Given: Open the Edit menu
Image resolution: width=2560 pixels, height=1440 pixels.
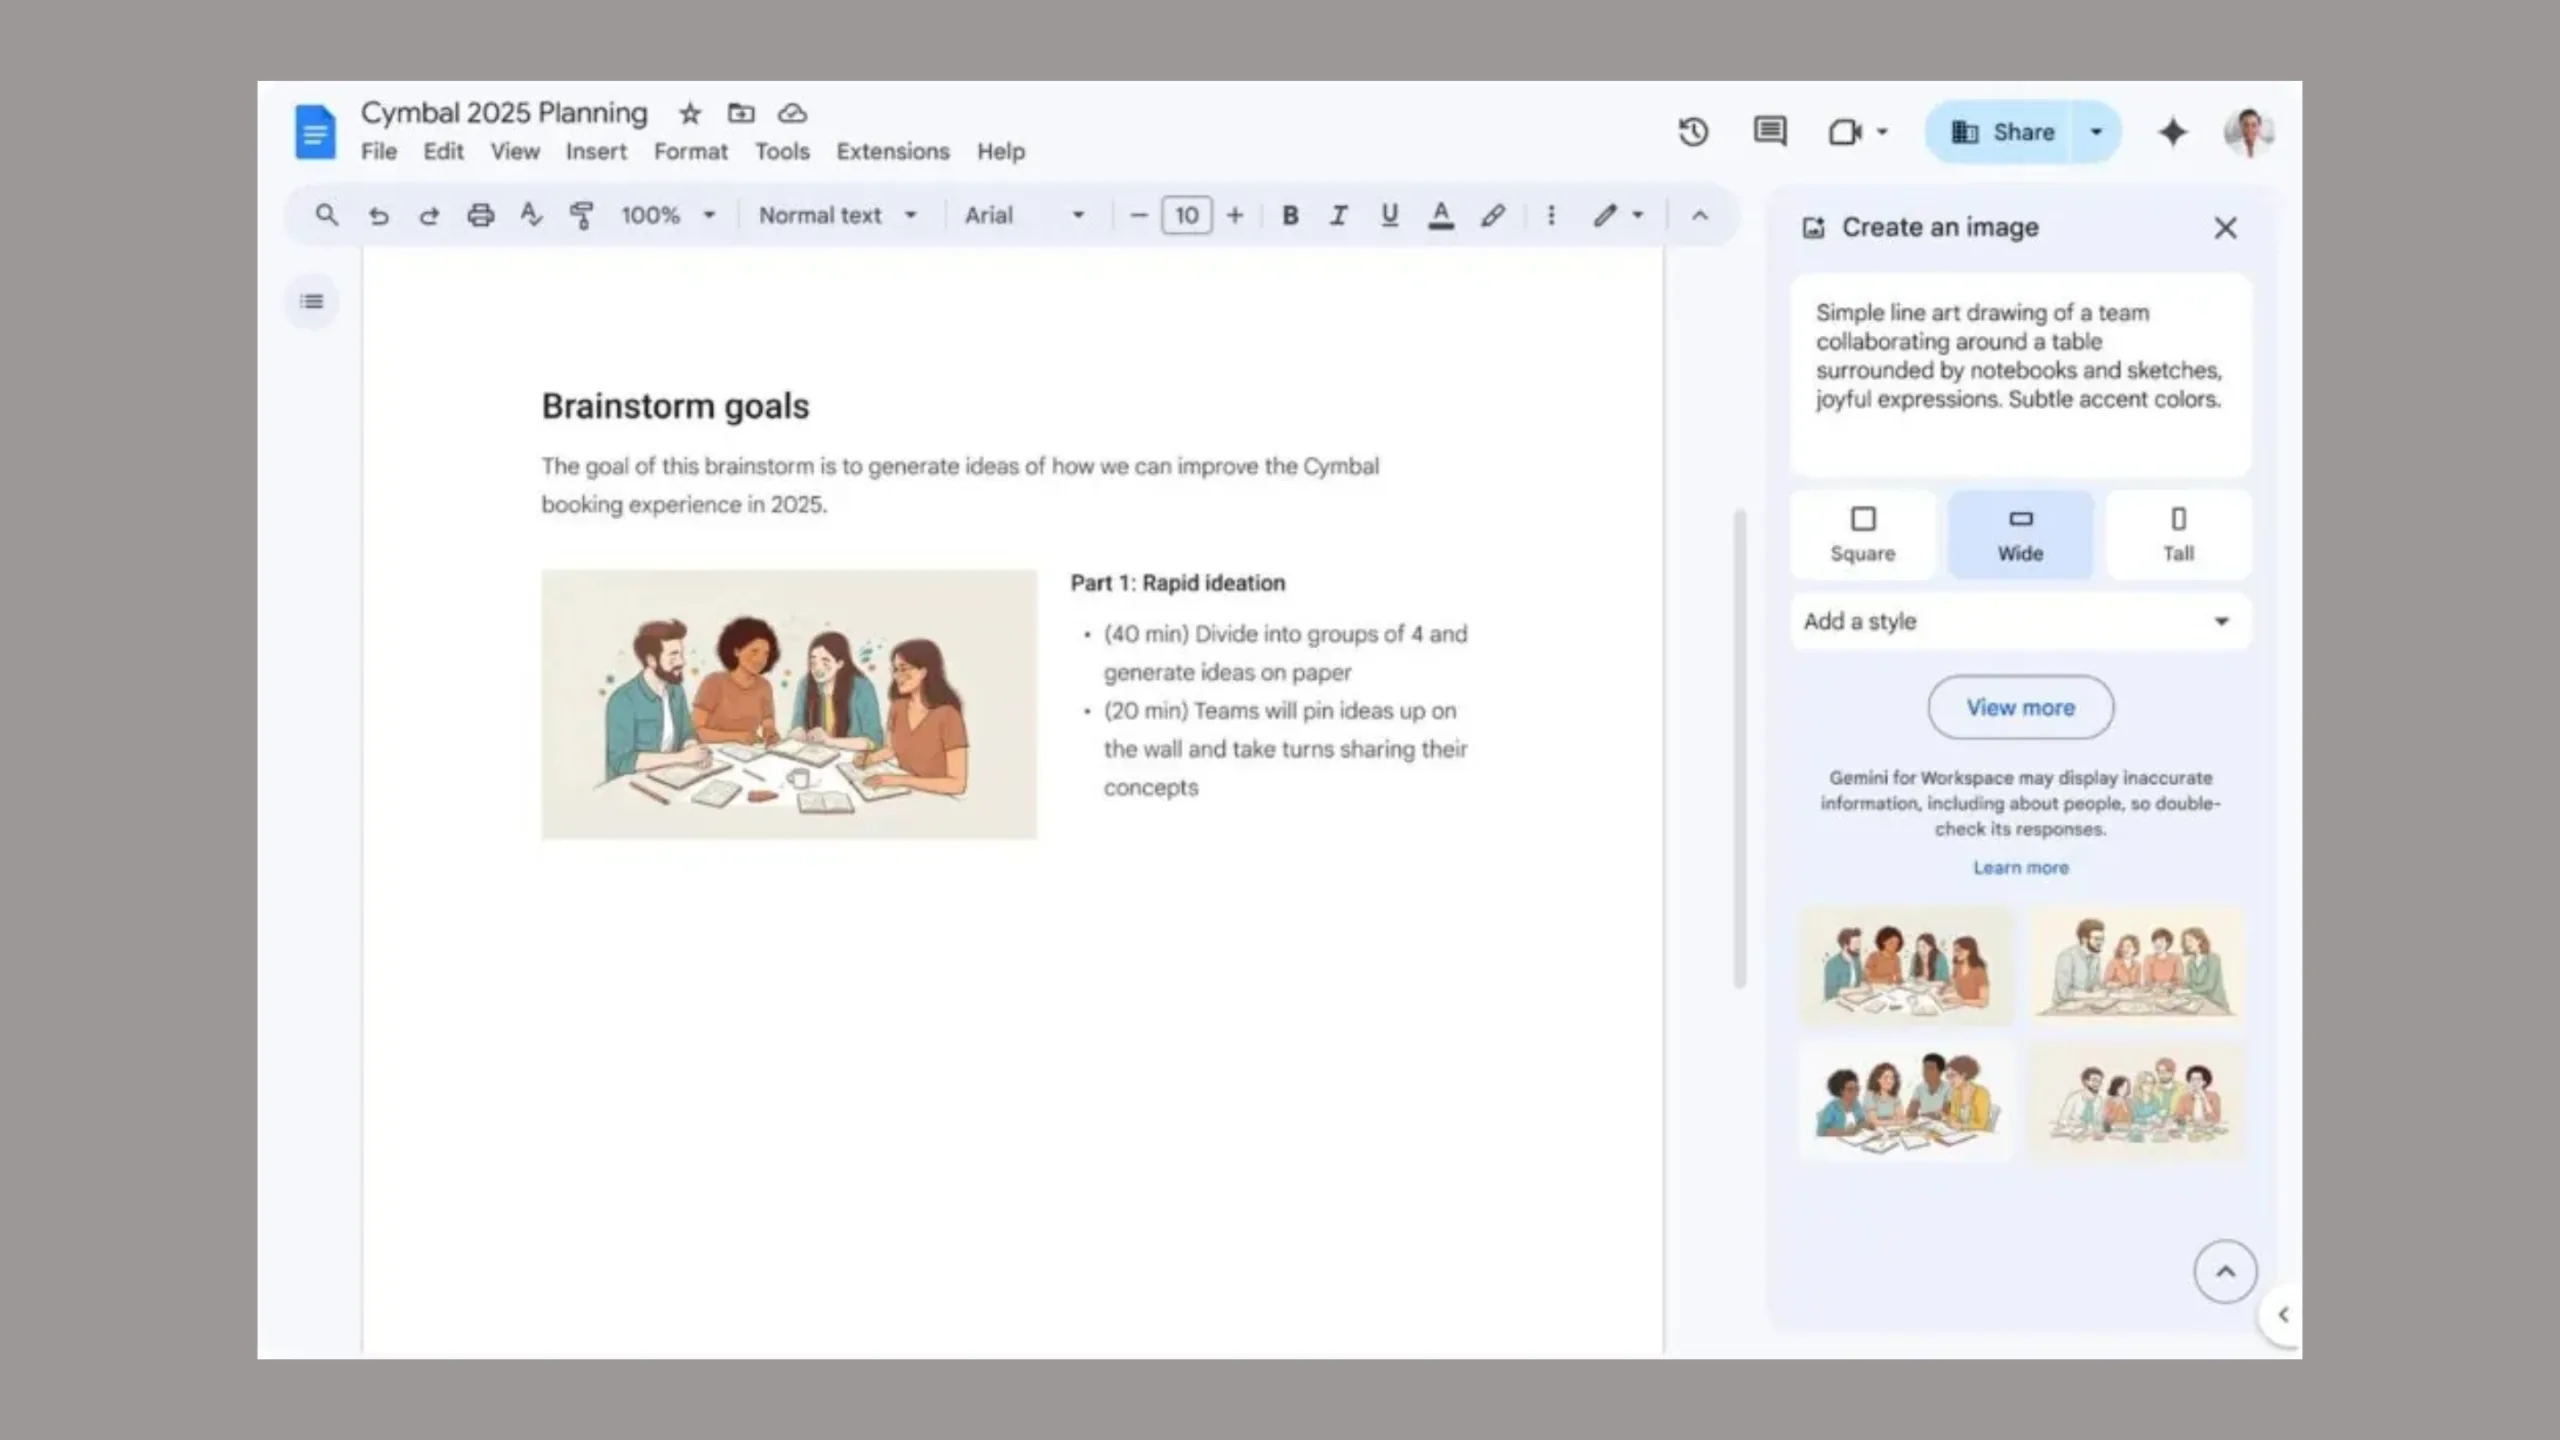Looking at the screenshot, I should pos(443,151).
